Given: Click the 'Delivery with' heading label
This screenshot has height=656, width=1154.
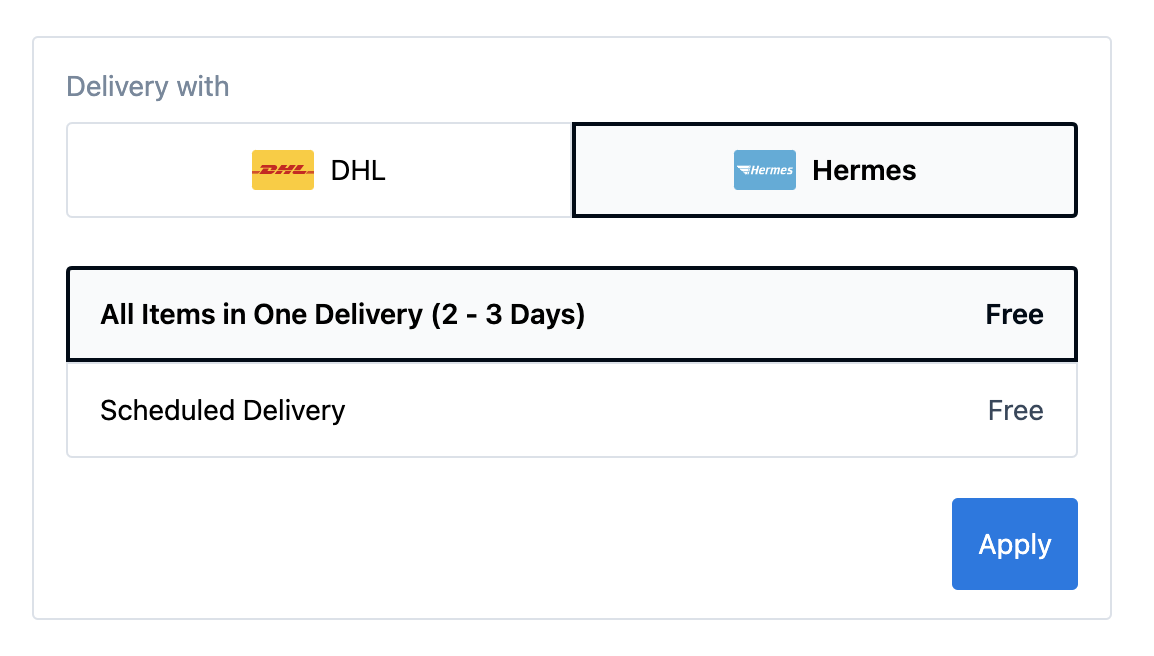Looking at the screenshot, I should [x=148, y=87].
